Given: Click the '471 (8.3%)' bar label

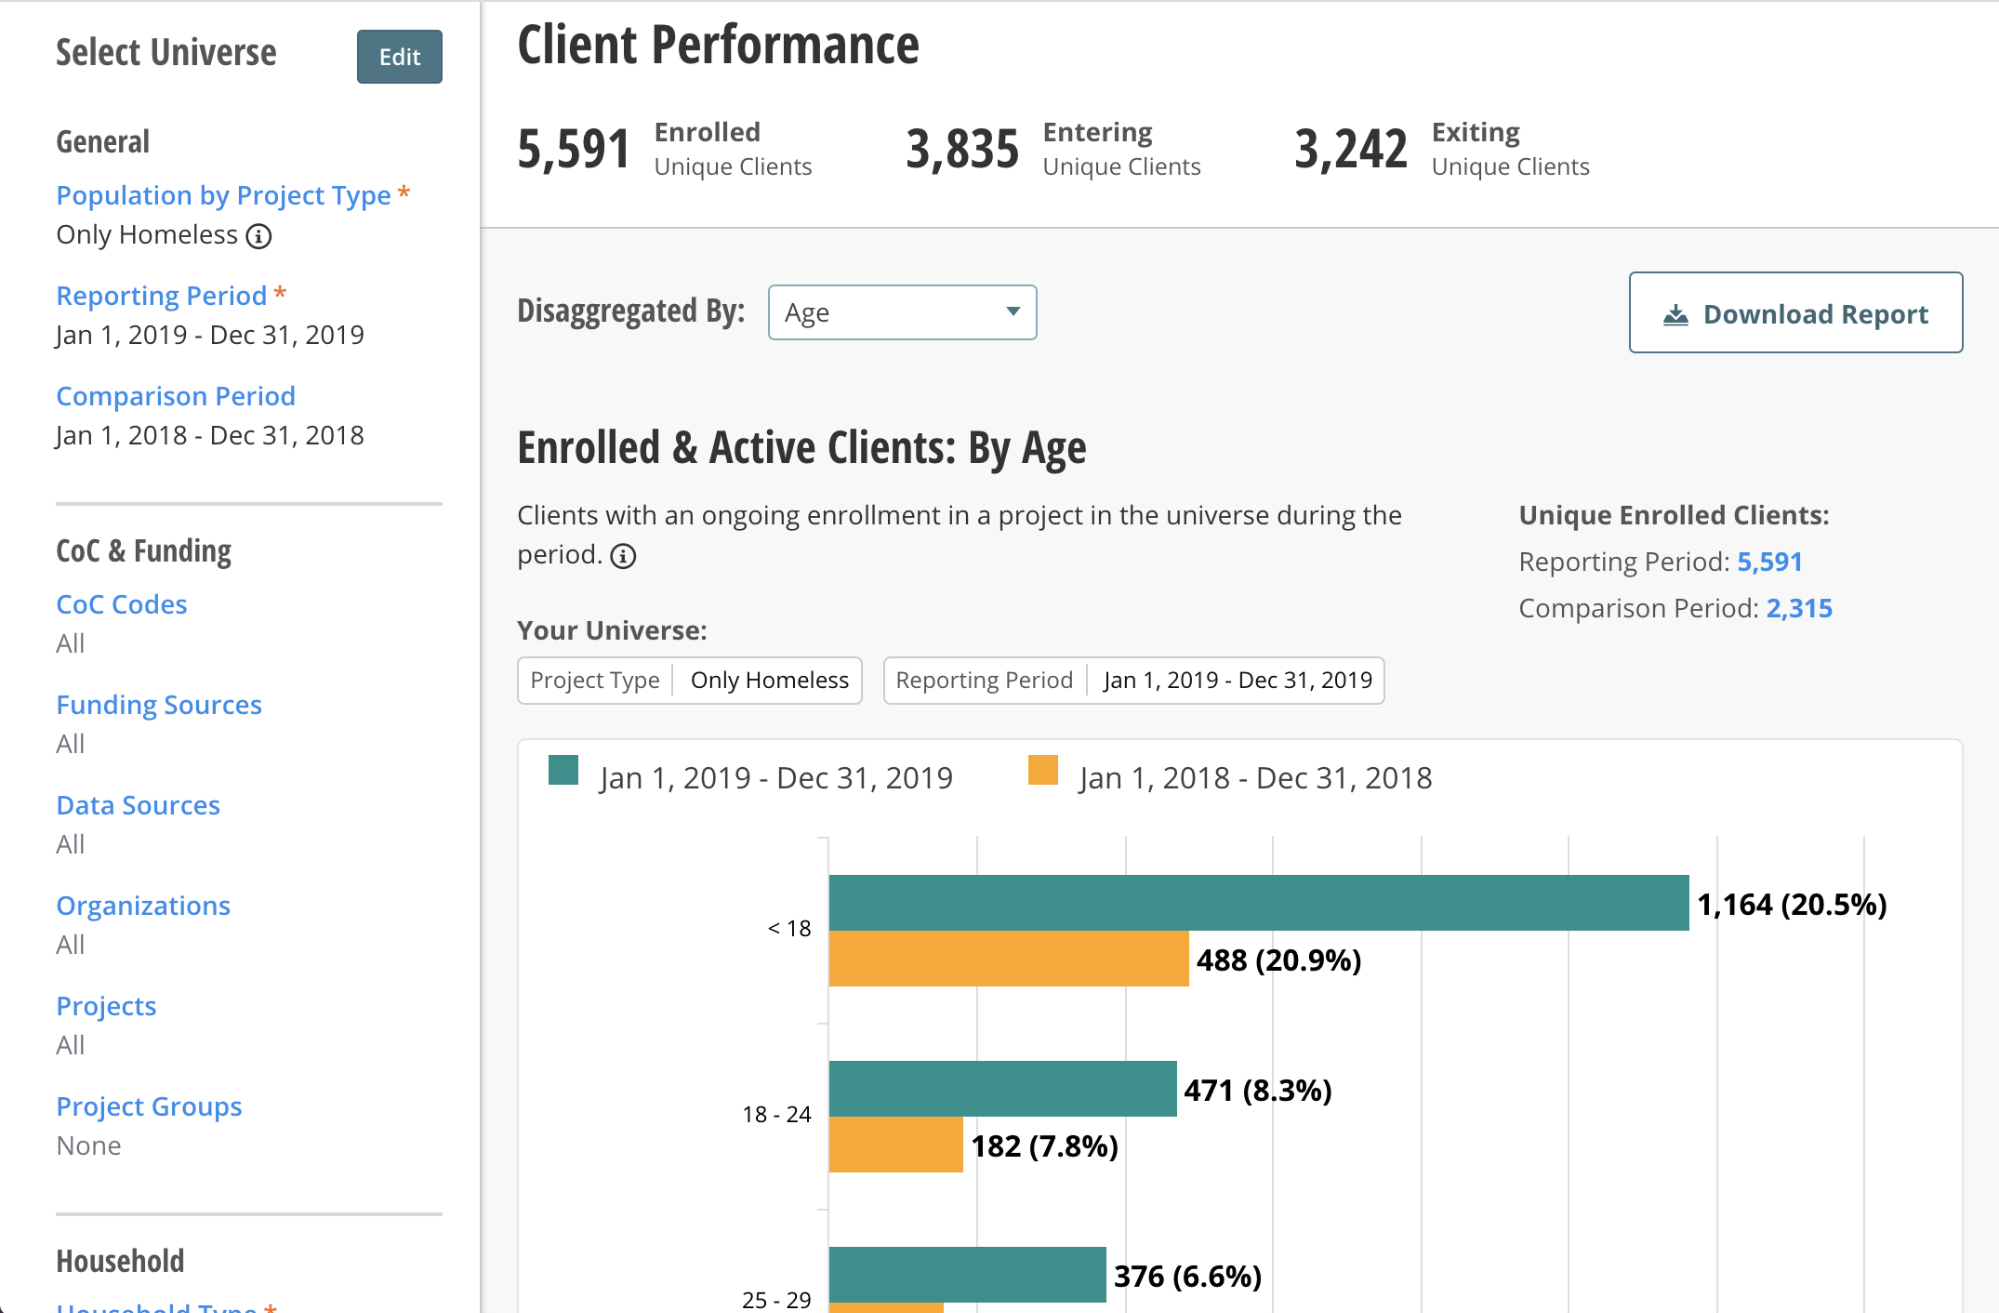Looking at the screenshot, I should pos(1258,1091).
